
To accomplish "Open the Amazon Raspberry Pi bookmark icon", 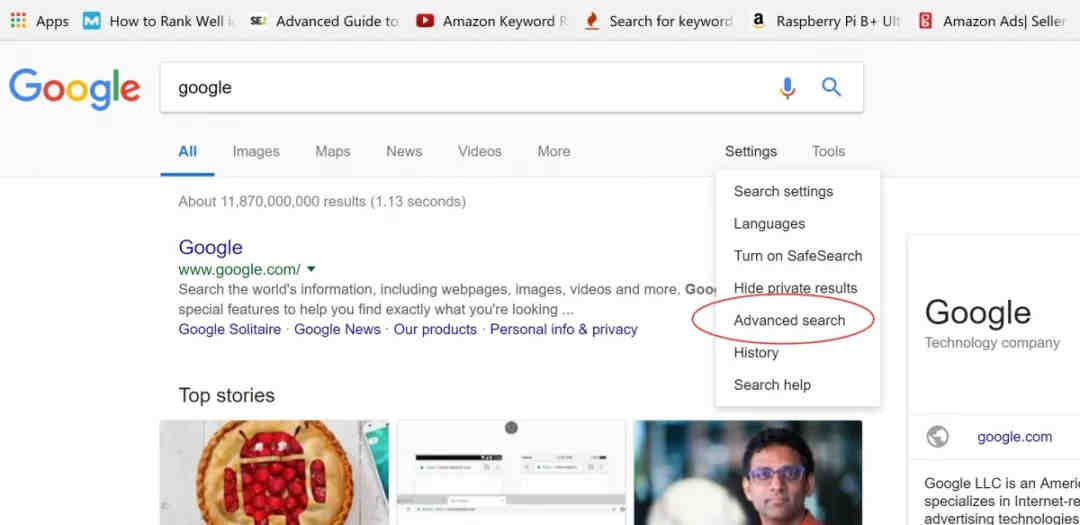I will 758,21.
